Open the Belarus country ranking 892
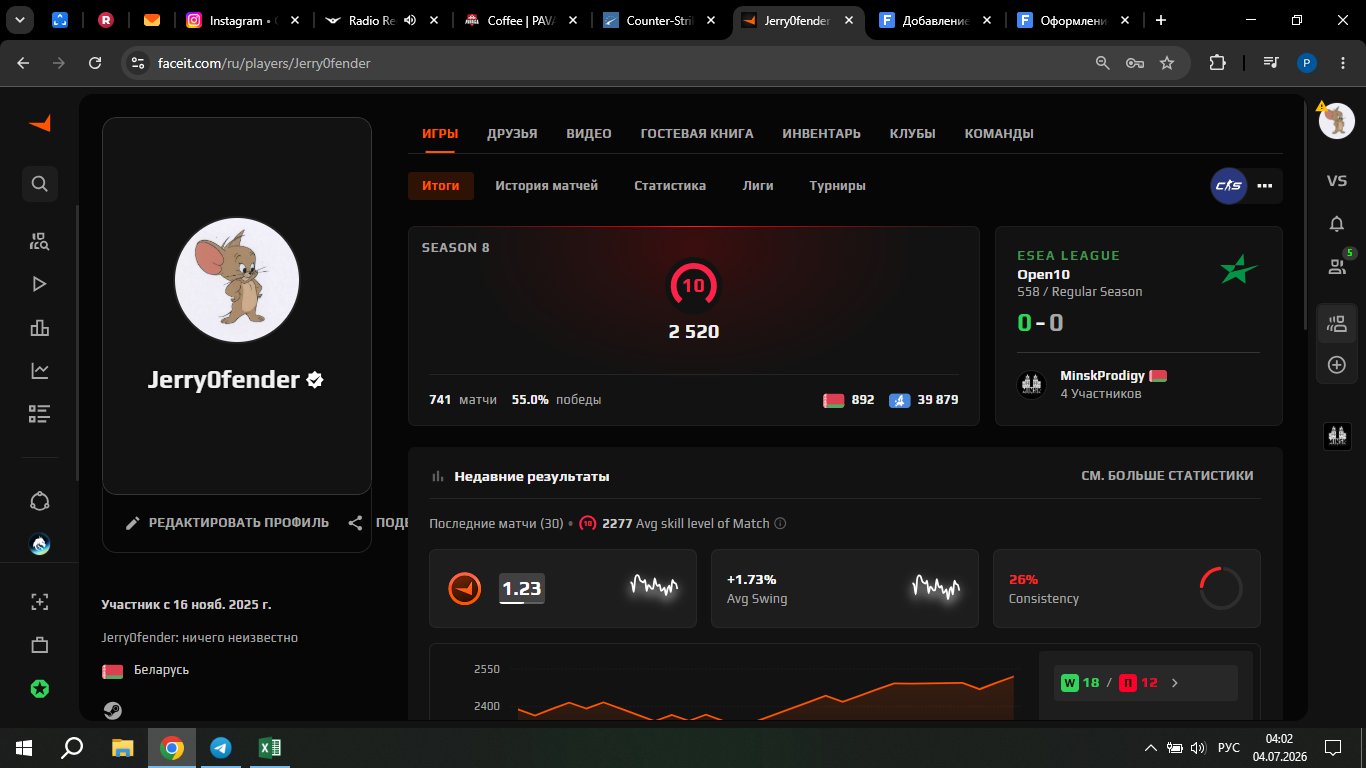Screen dimensions: 1366x768 tap(849, 400)
